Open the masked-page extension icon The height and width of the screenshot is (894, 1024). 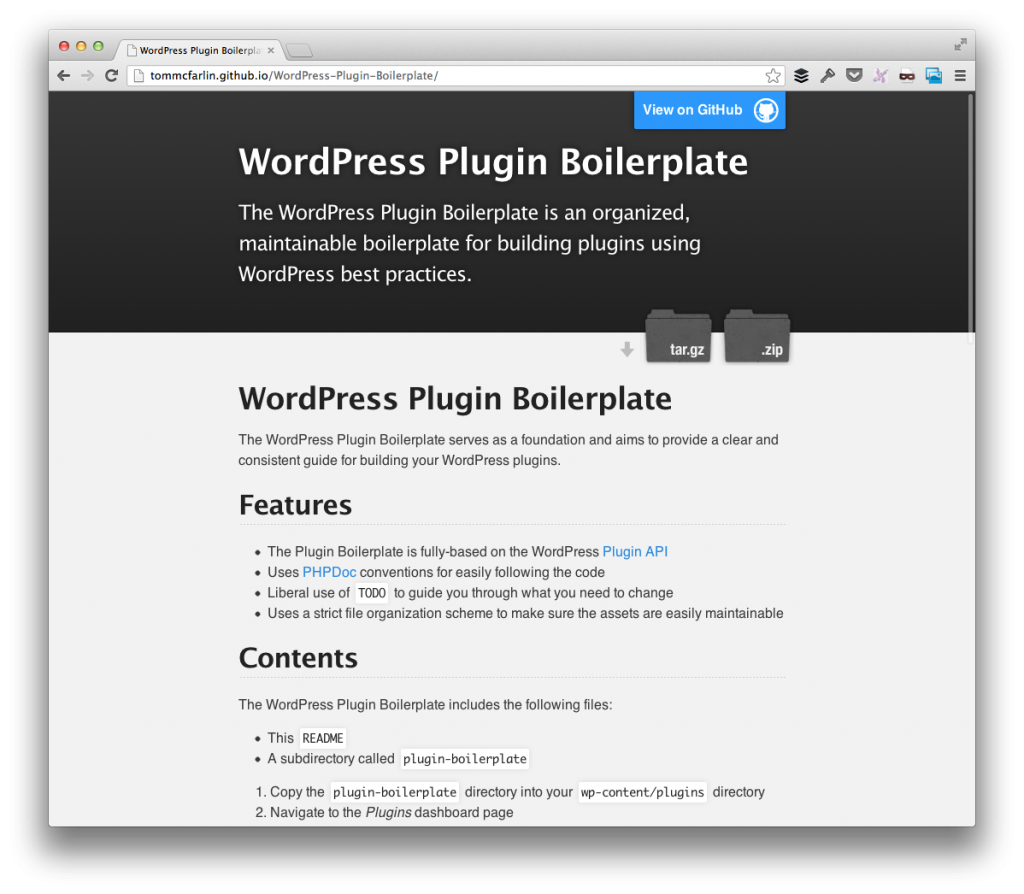907,76
